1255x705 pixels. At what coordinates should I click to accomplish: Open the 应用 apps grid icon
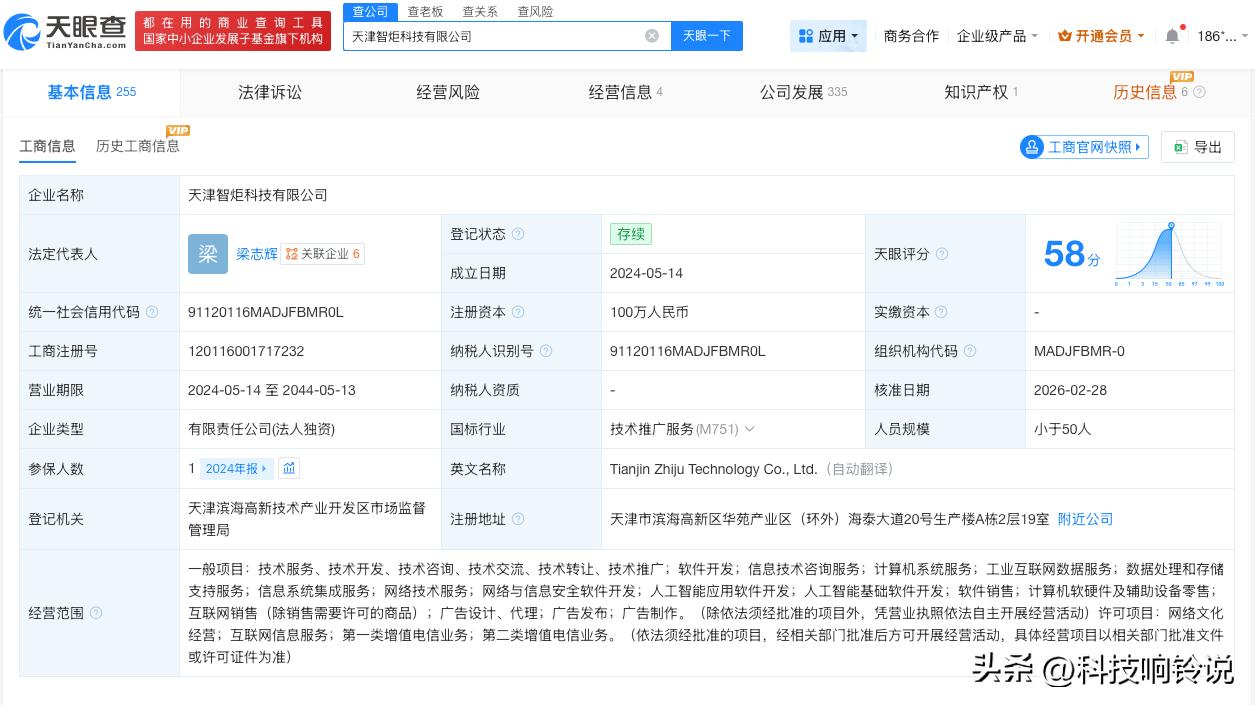[x=808, y=36]
